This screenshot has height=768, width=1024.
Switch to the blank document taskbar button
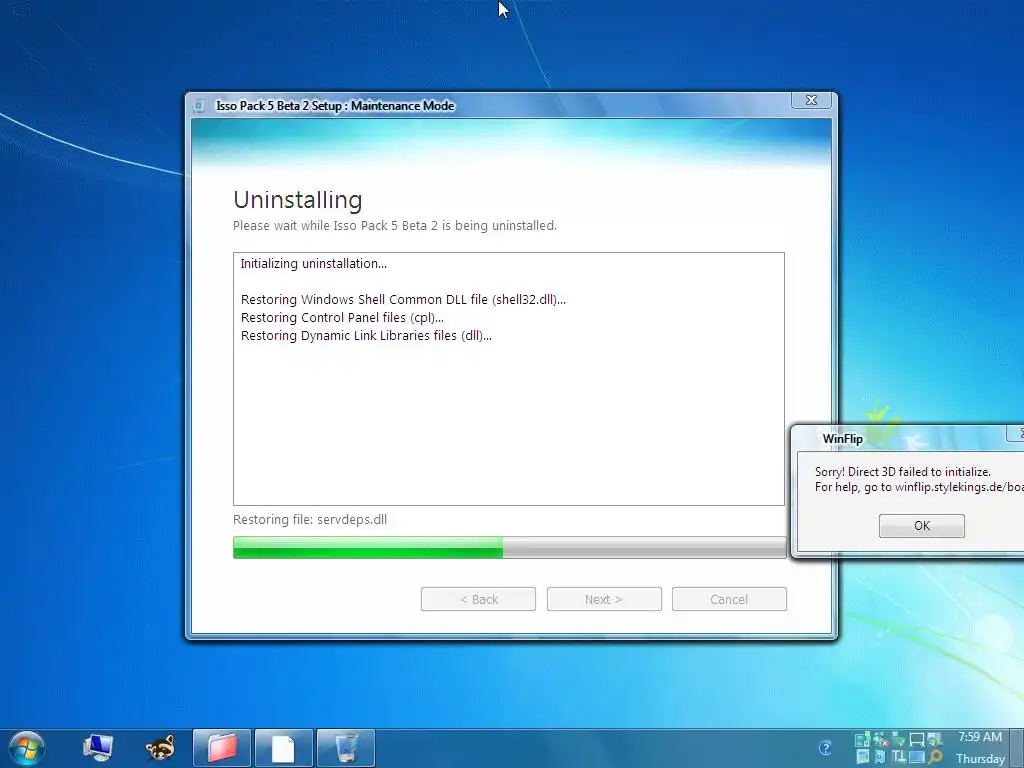point(283,748)
